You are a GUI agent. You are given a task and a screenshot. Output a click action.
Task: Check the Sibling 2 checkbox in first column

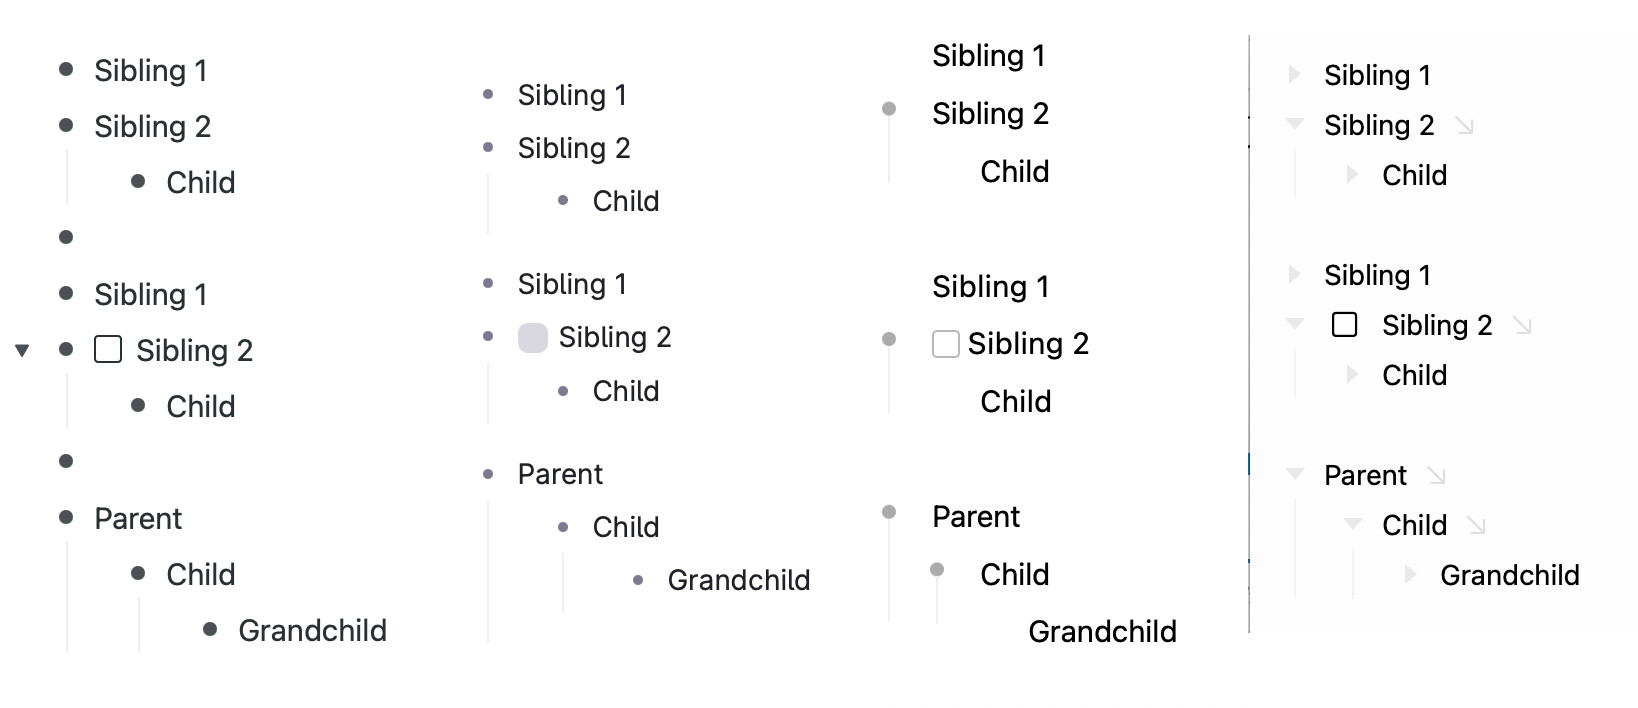pyautogui.click(x=108, y=349)
